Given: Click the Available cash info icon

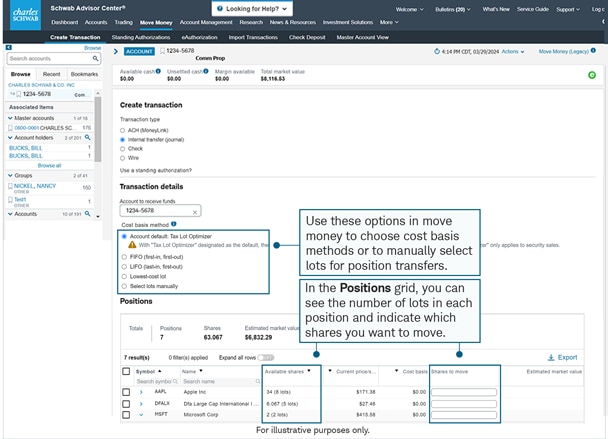Looking at the screenshot, I should tap(158, 71).
